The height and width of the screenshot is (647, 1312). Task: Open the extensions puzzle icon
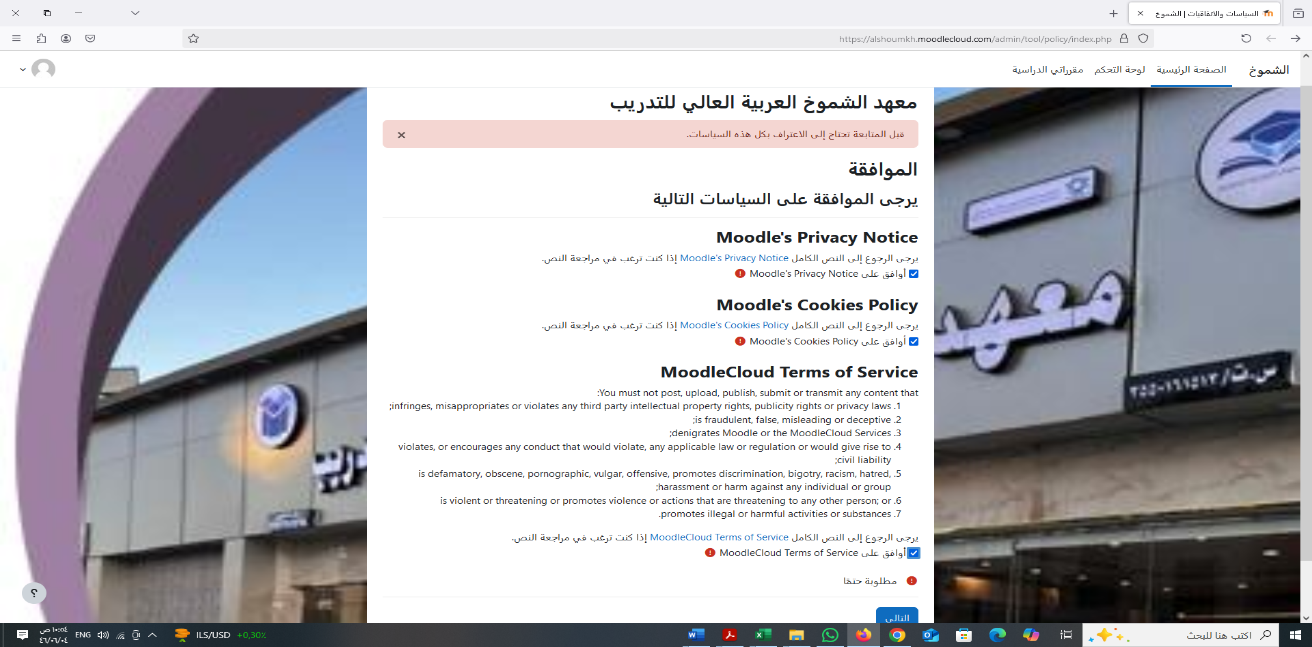tap(41, 38)
